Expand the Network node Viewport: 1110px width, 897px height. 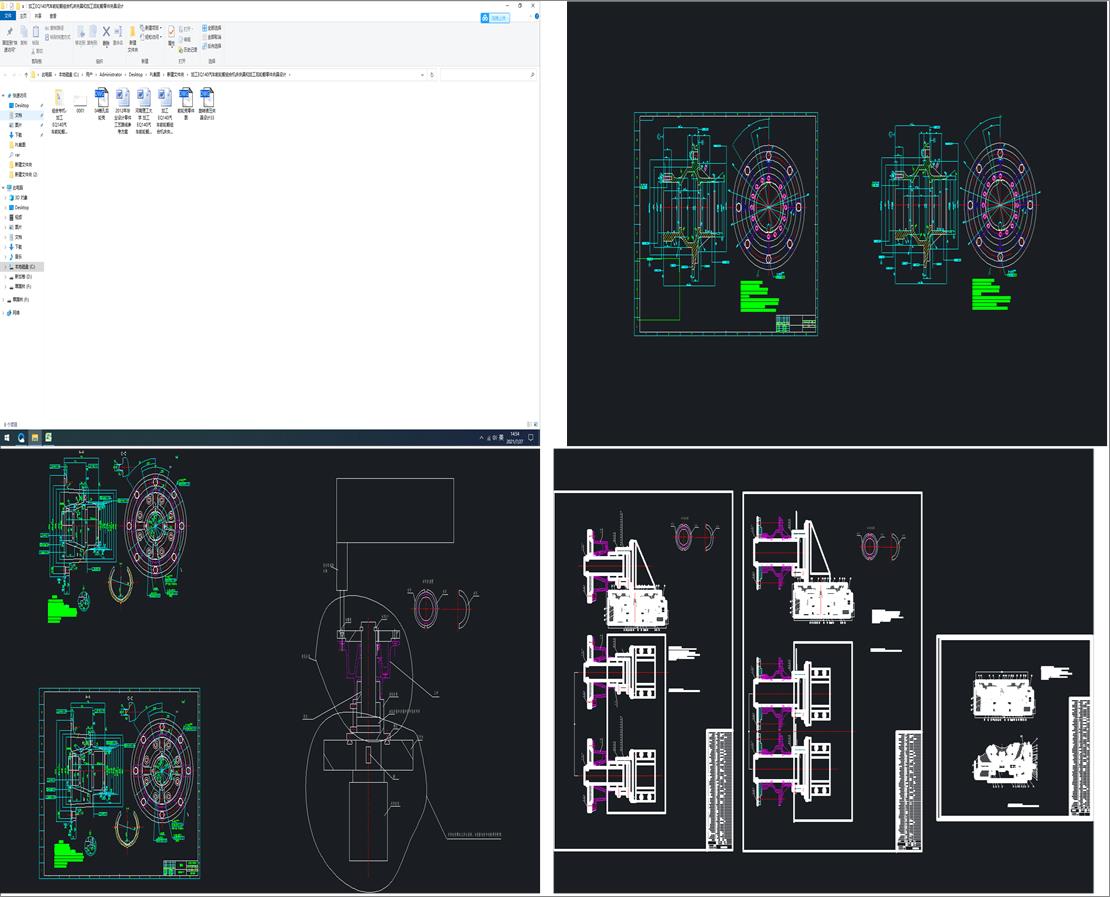4,313
